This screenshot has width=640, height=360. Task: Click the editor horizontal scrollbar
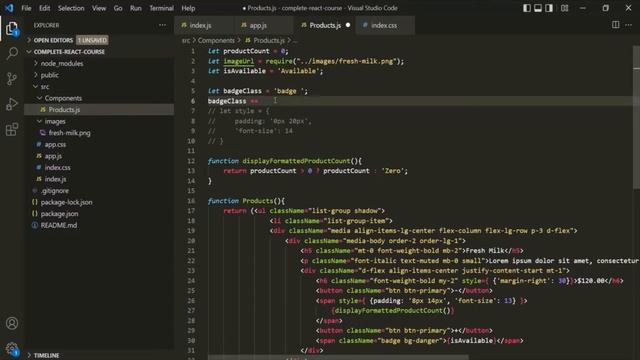point(338,358)
